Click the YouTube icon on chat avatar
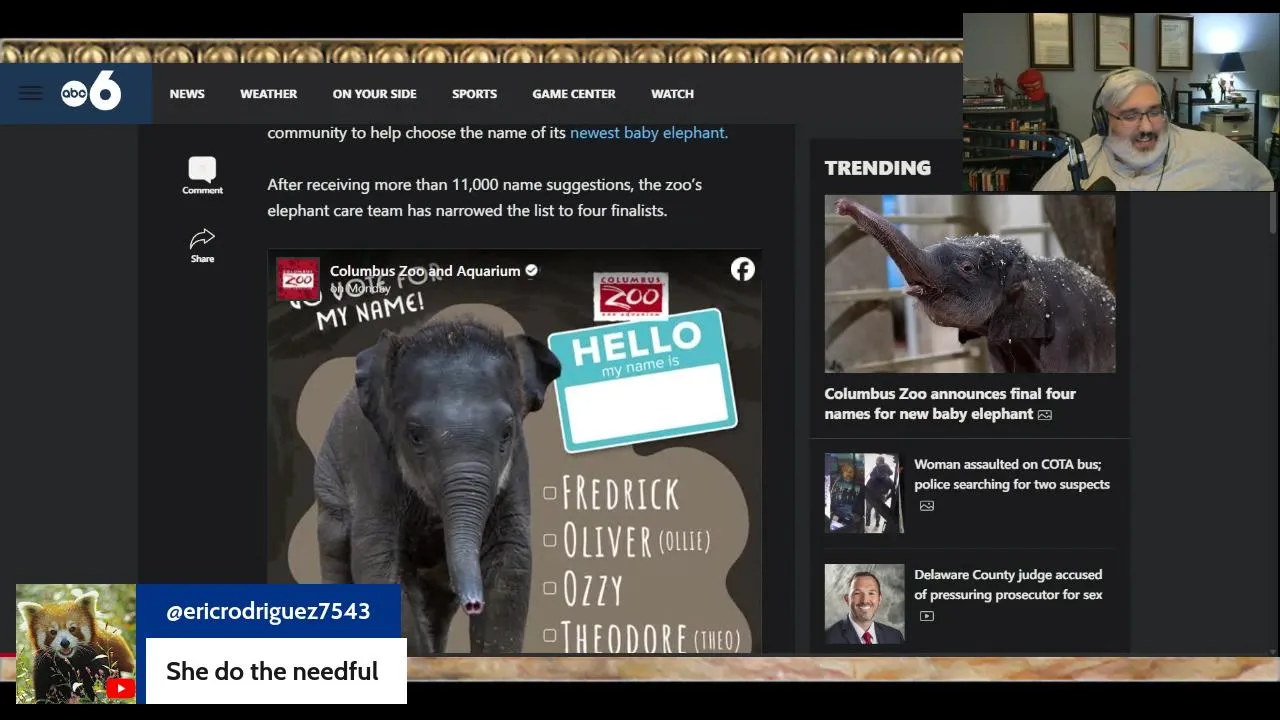Screen dimensions: 1280x720 [121, 688]
